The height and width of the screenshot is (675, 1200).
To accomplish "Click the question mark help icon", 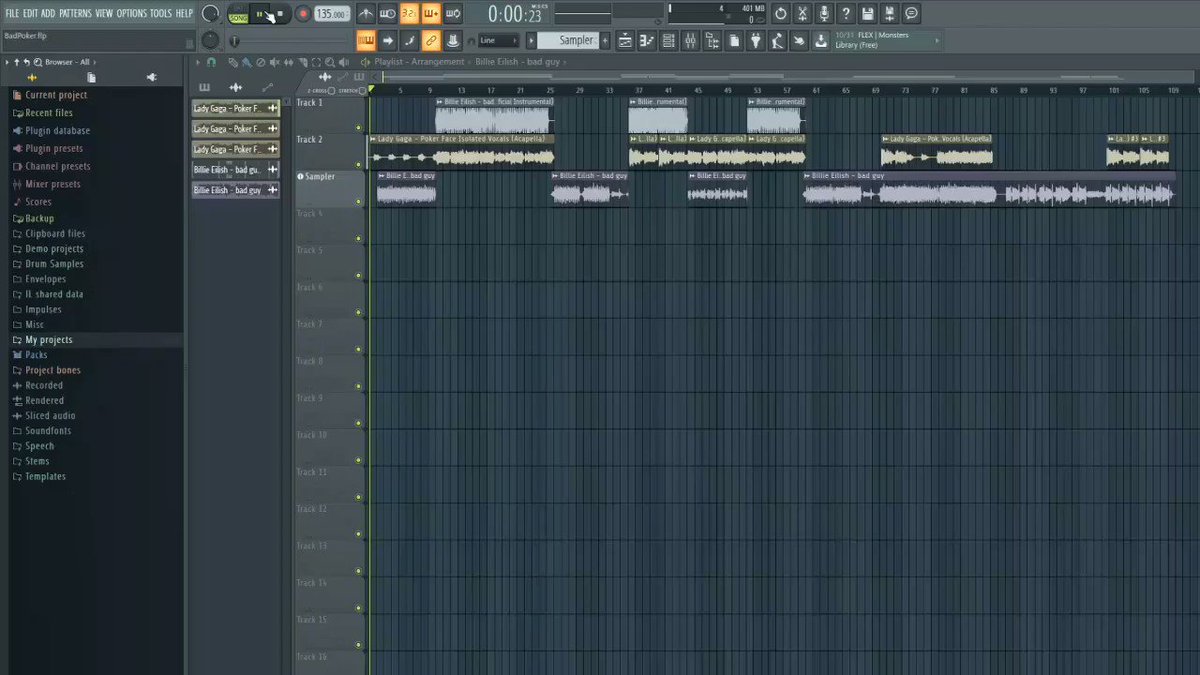I will (846, 13).
